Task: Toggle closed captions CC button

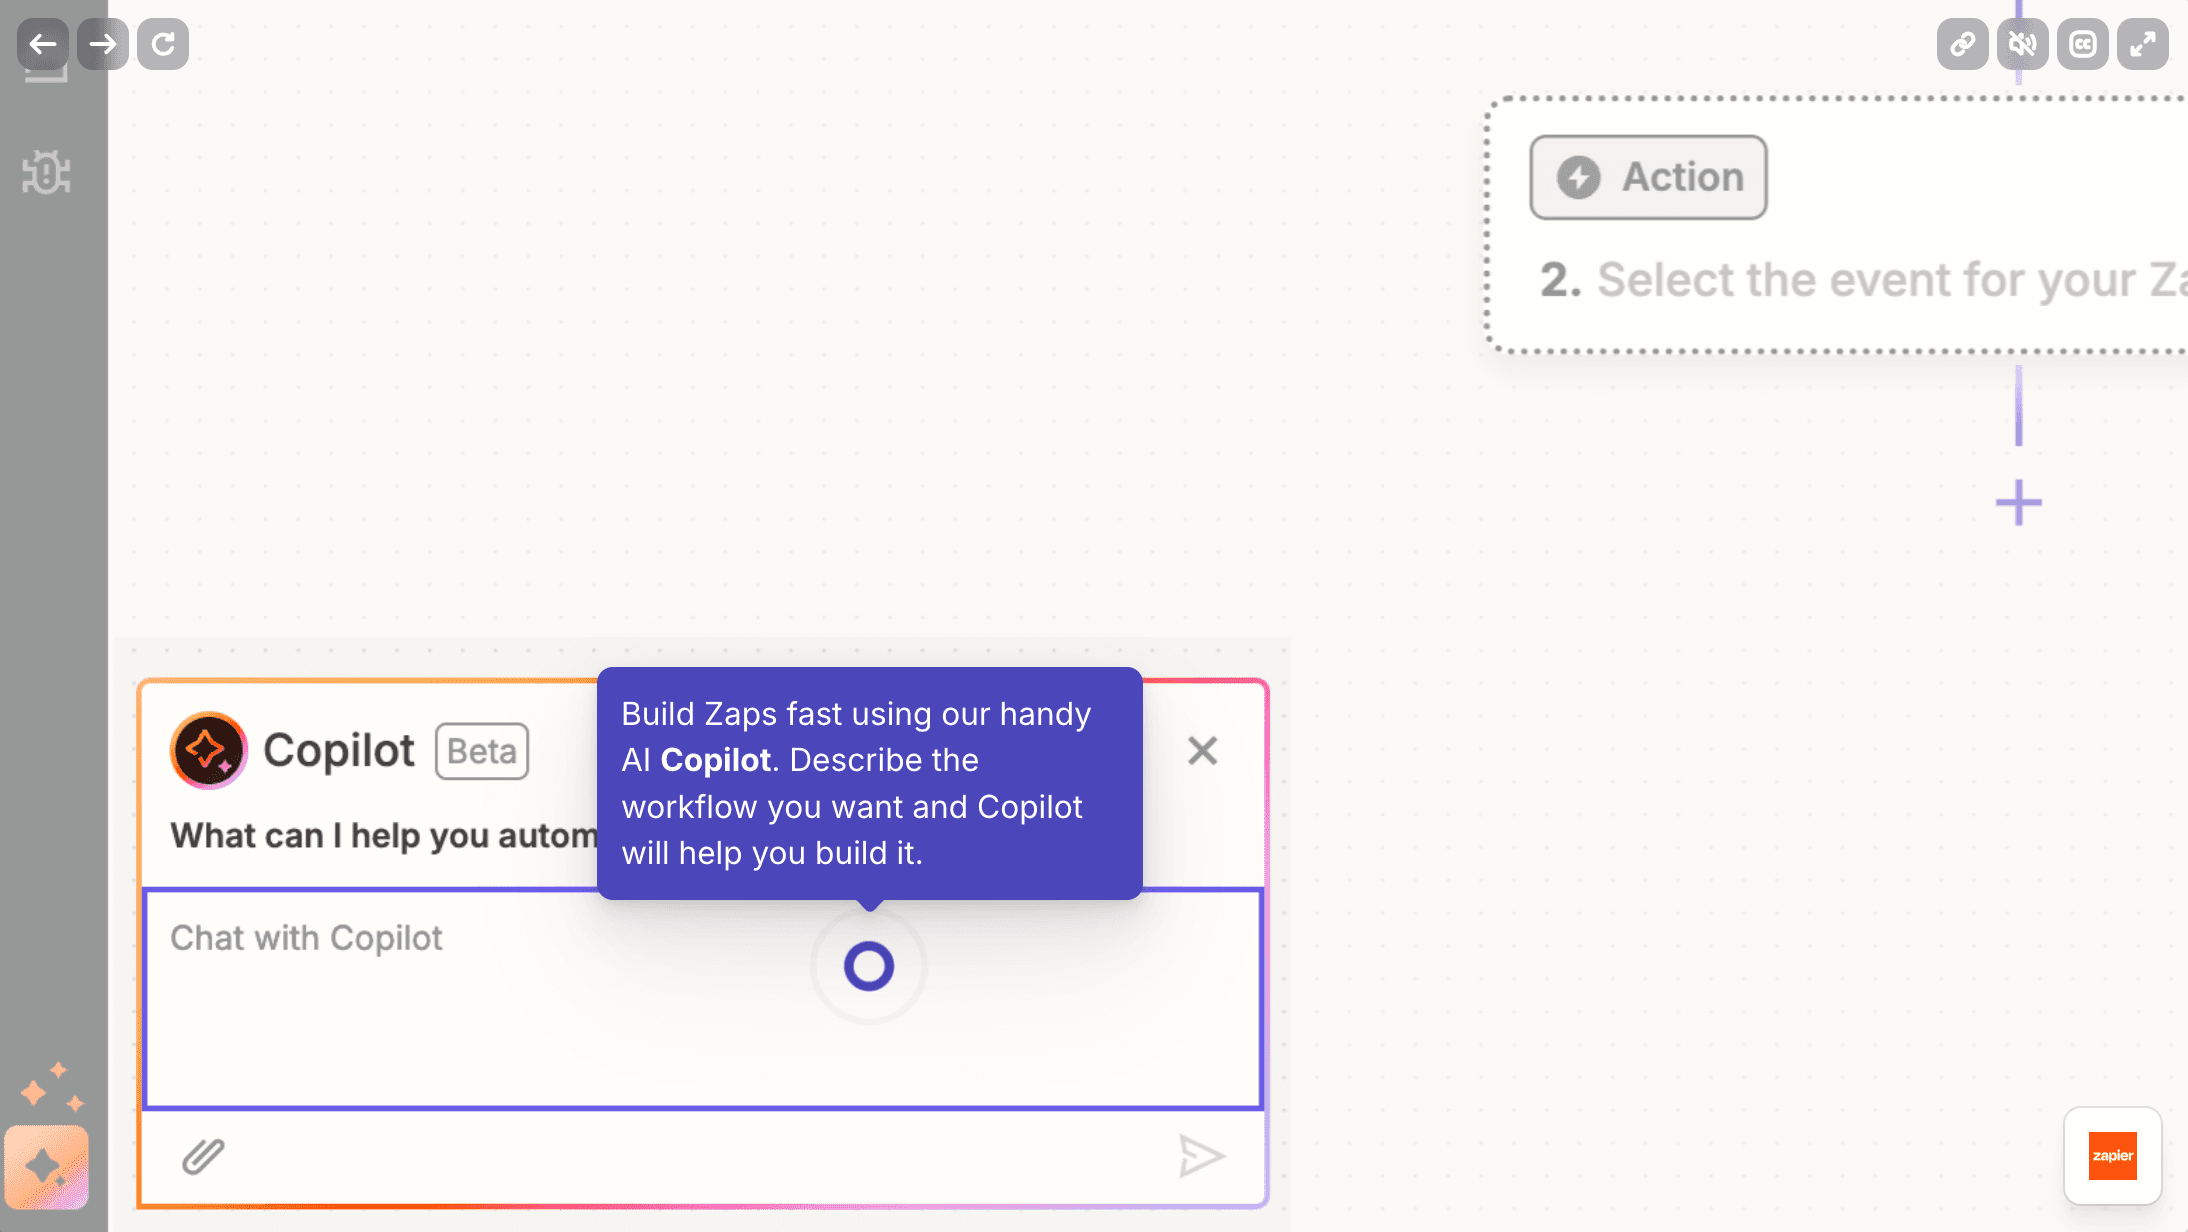Action: tap(2082, 44)
